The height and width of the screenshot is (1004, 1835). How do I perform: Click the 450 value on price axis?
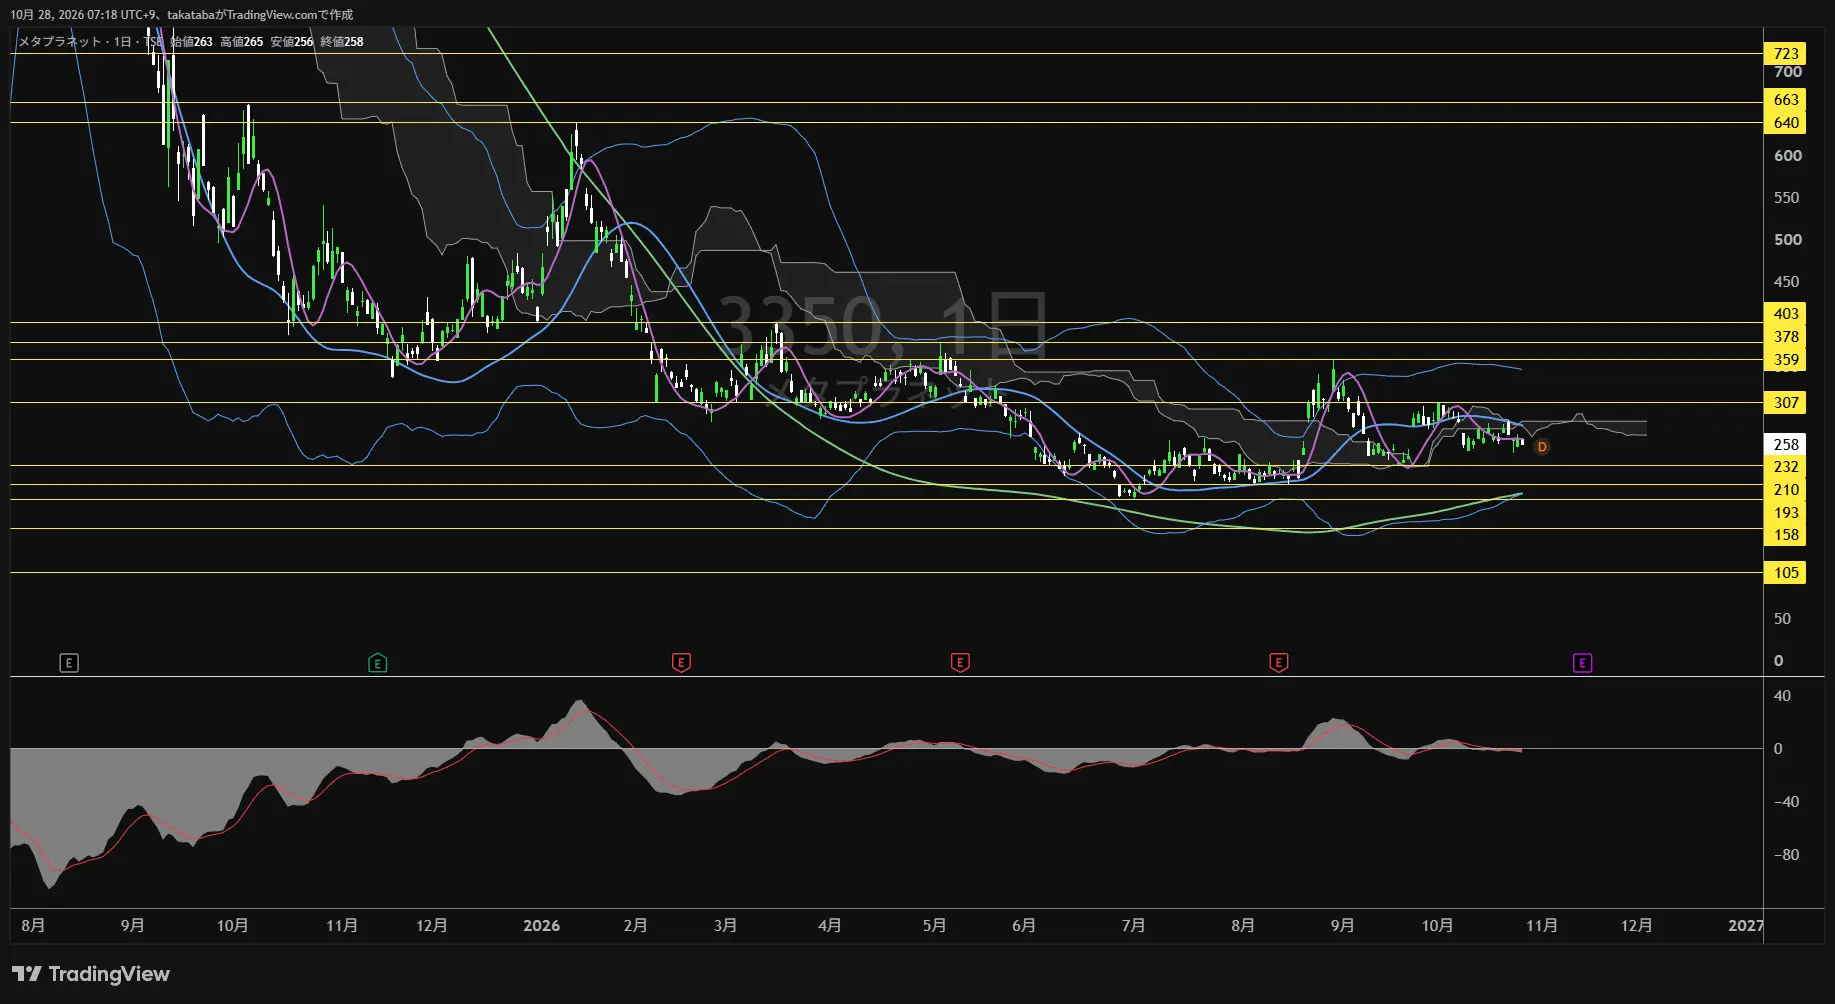click(x=1786, y=282)
